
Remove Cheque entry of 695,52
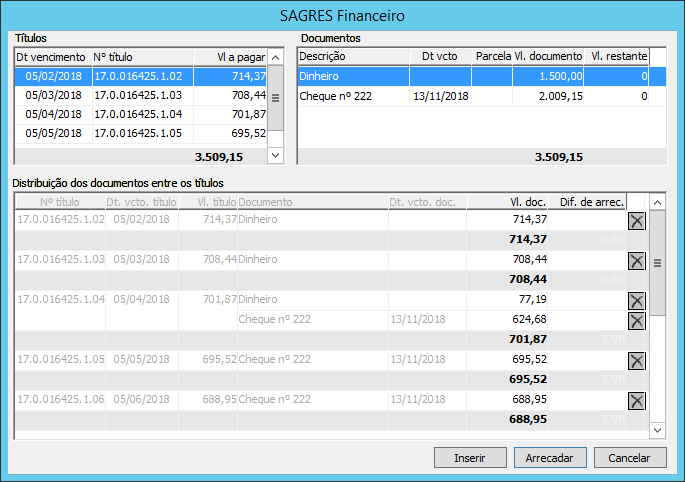tap(636, 360)
